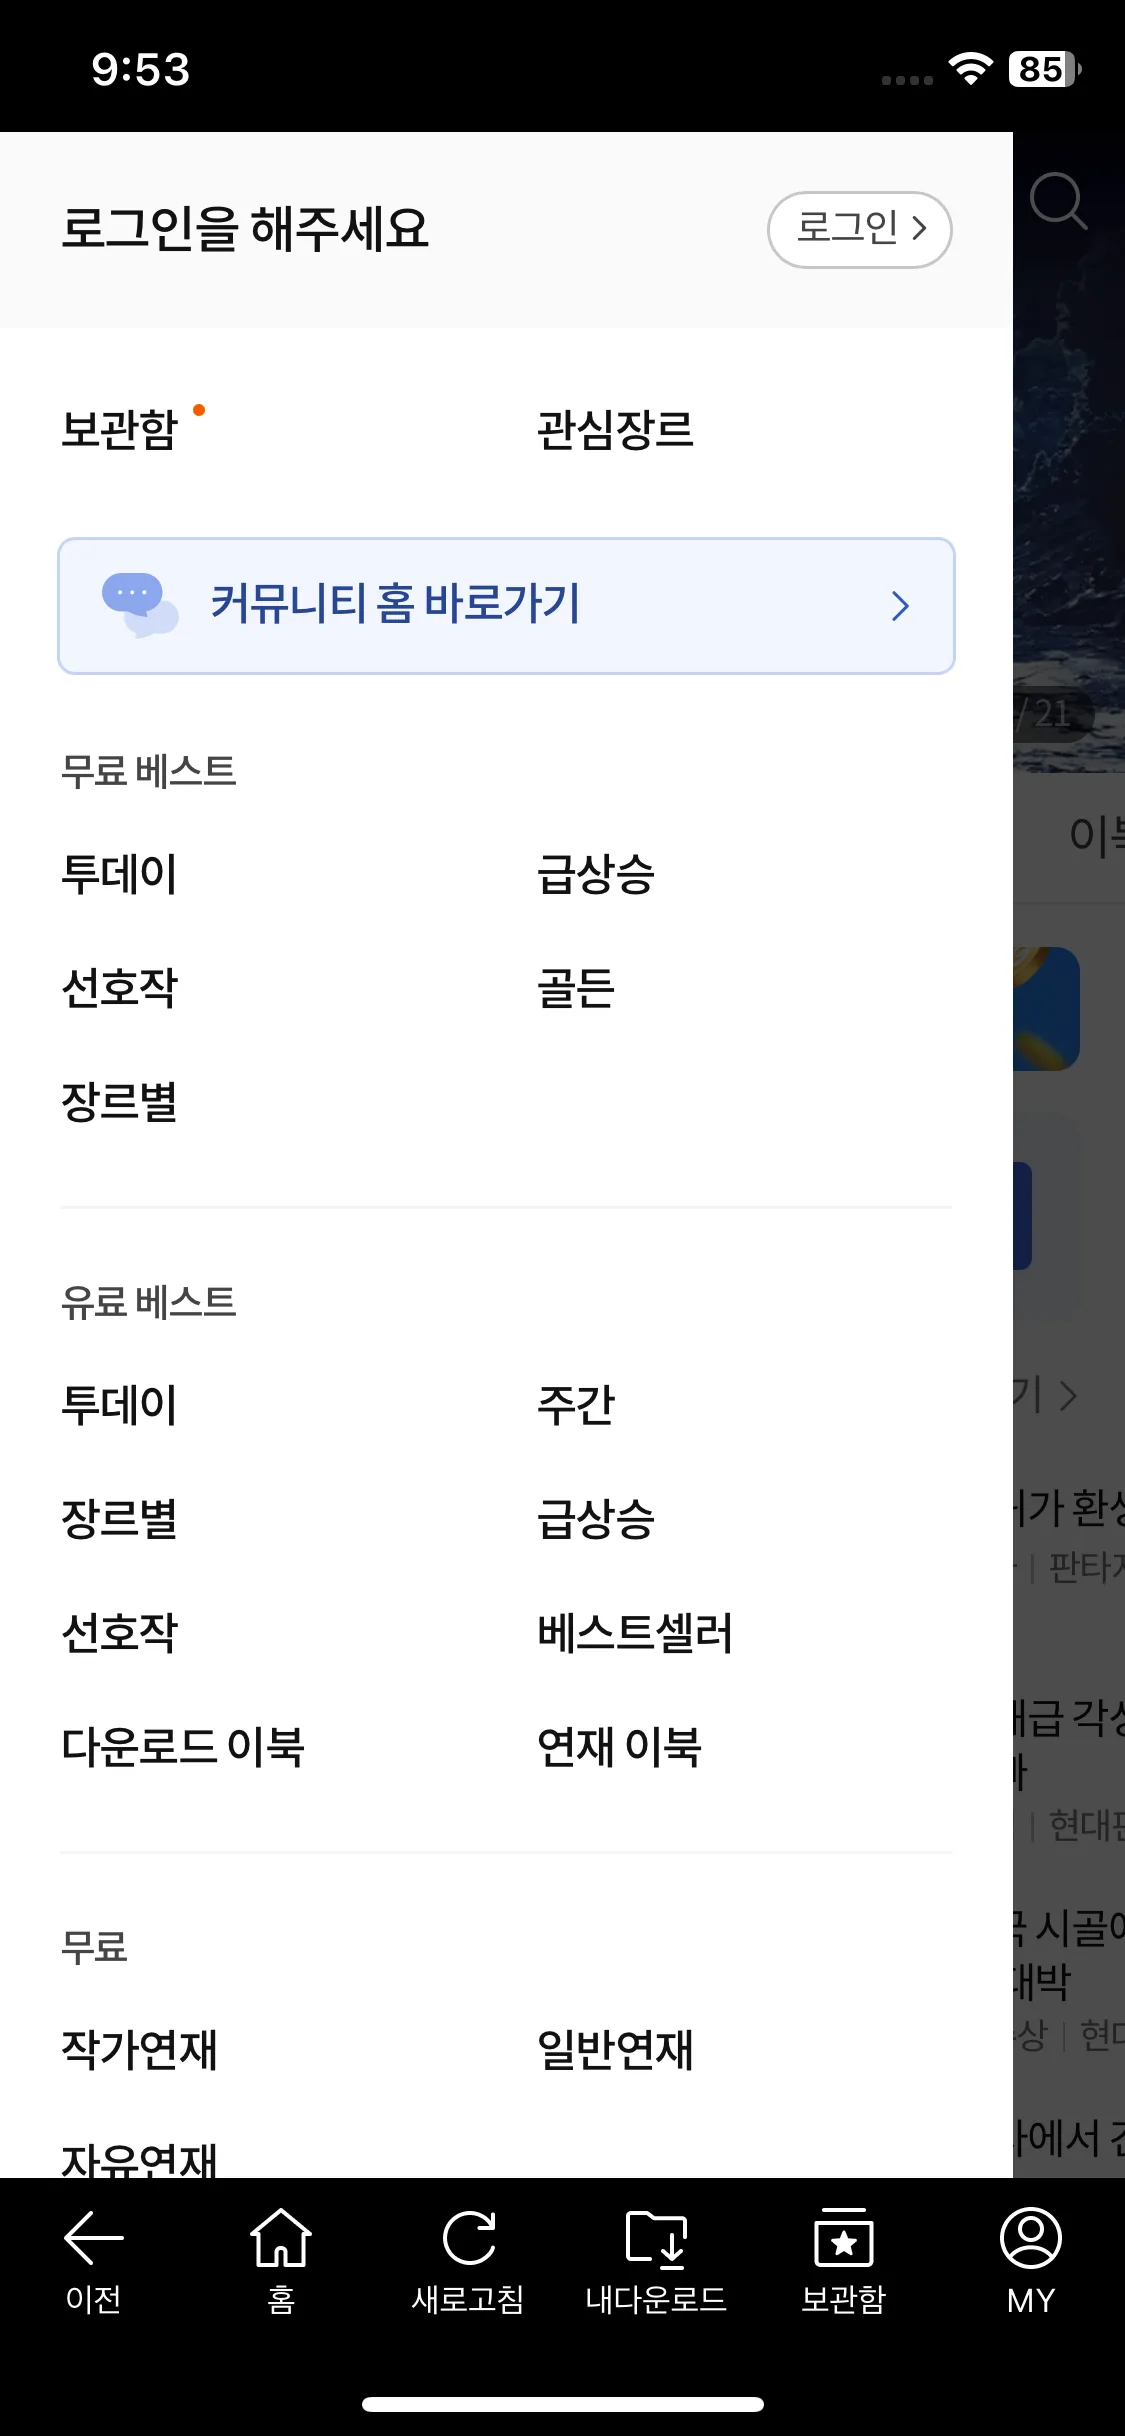Open 베스트셀러 under 유료 베스트

tap(635, 1633)
